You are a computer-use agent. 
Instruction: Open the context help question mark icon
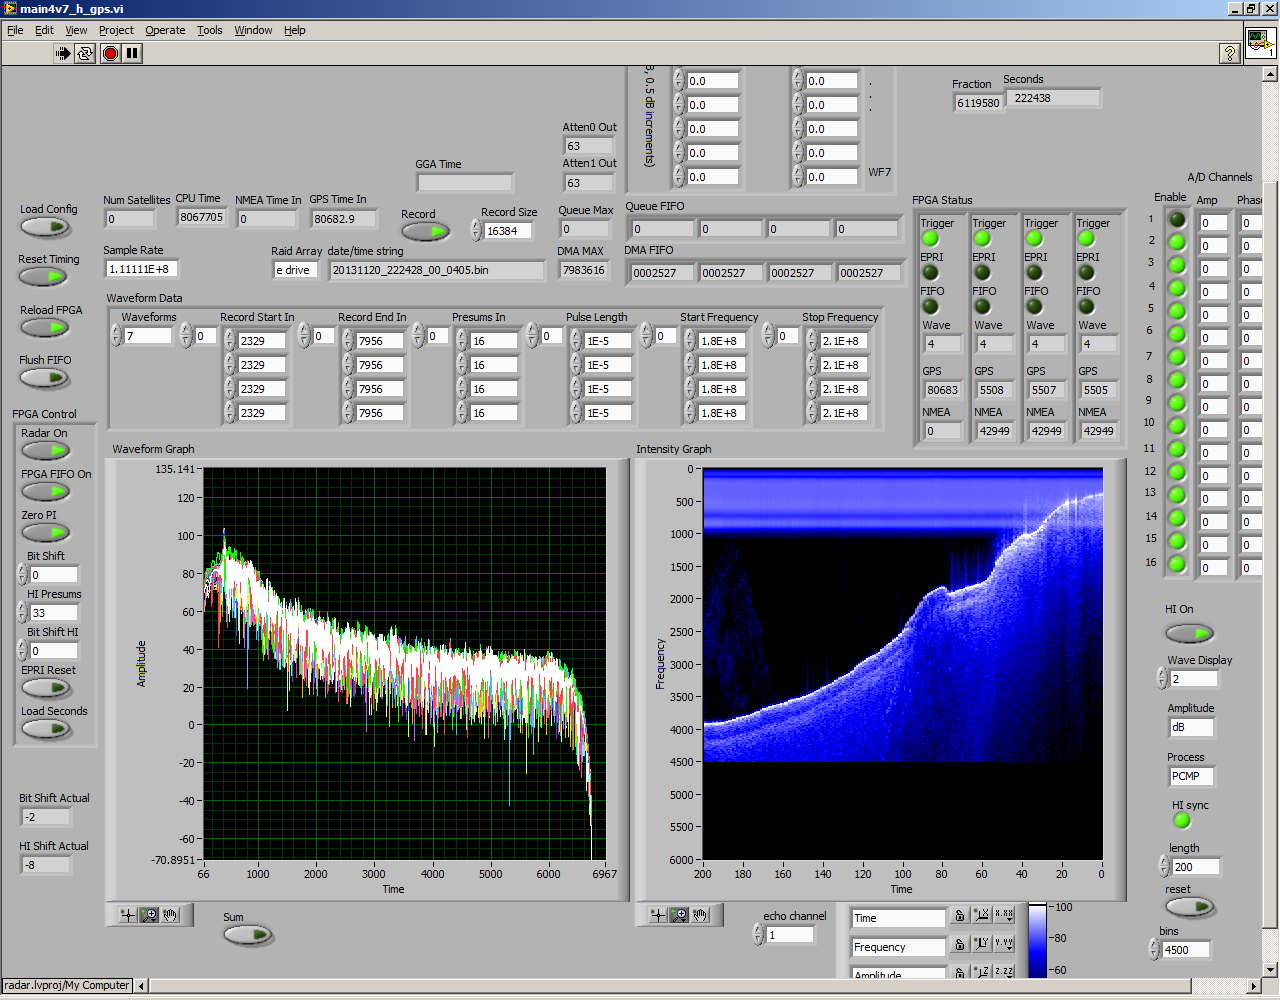pyautogui.click(x=1230, y=54)
